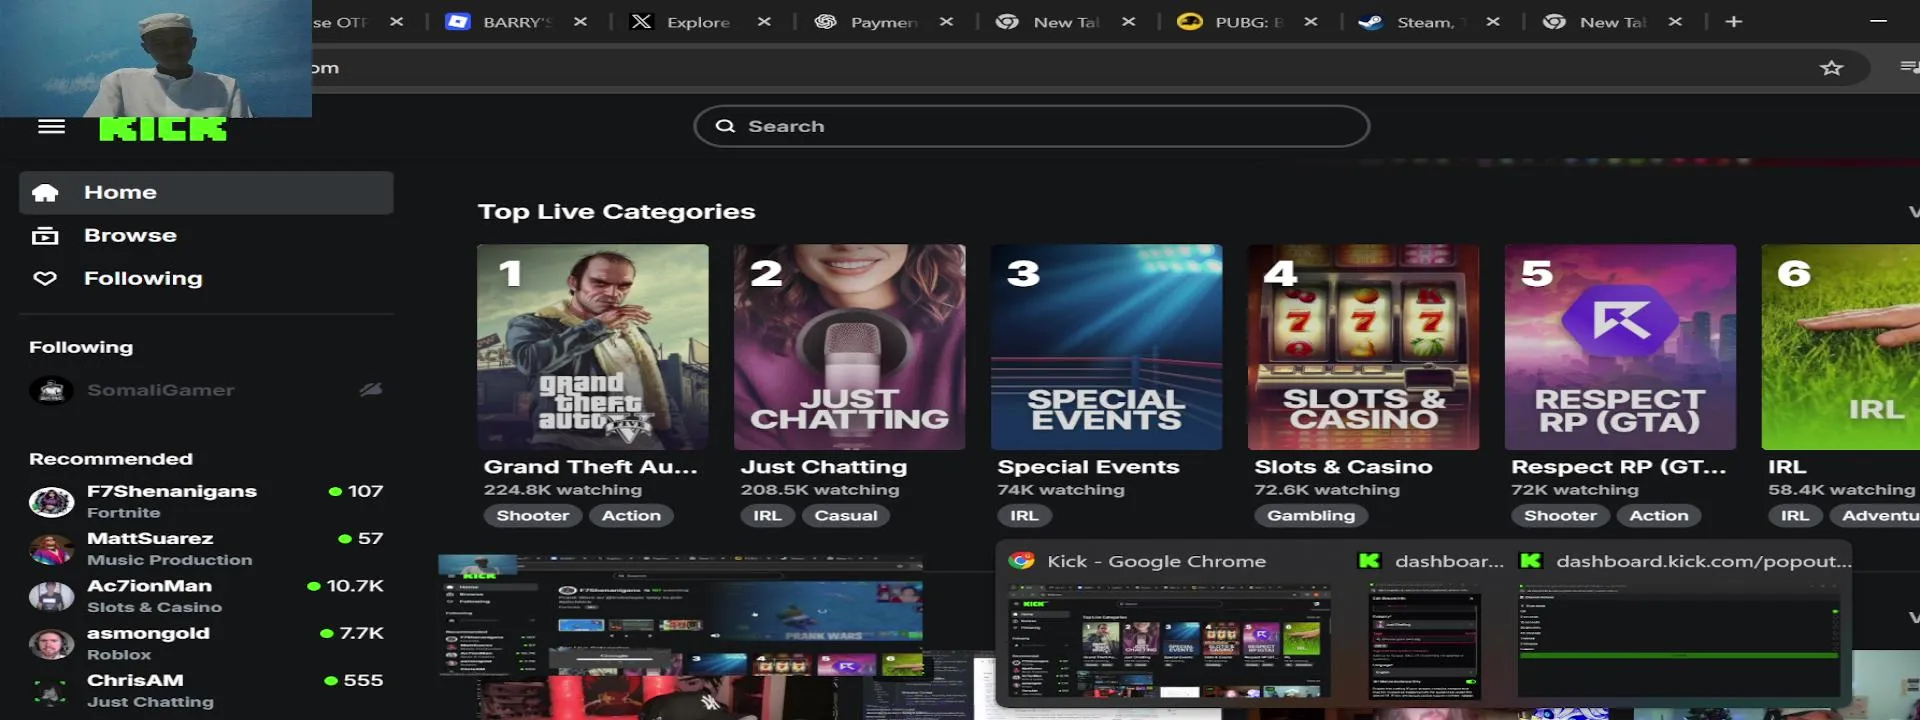This screenshot has height=720, width=1920.
Task: Click Action tag under Respect RP
Action: 1659,516
